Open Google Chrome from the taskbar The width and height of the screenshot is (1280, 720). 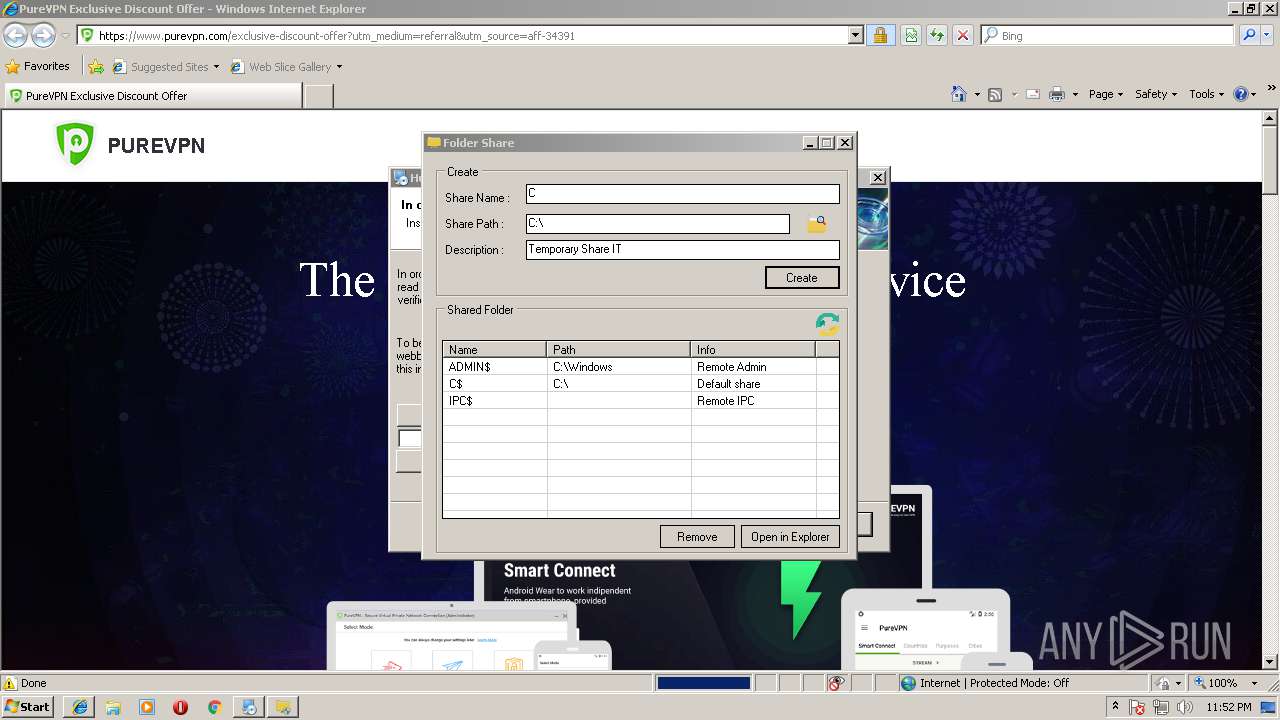click(214, 707)
